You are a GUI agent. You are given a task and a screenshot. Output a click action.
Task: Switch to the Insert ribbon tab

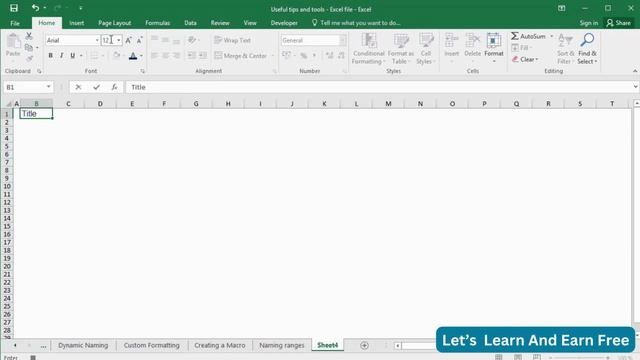click(77, 23)
